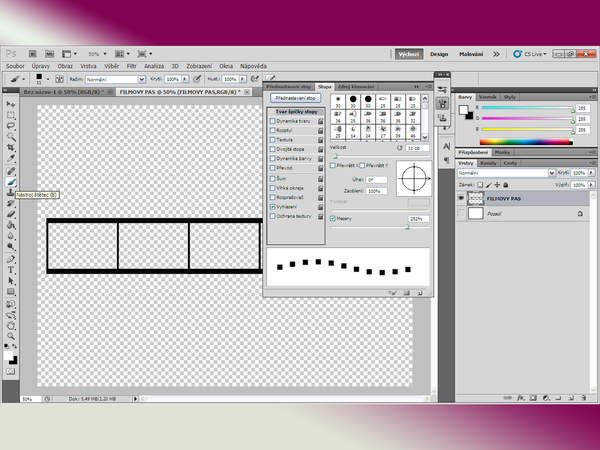600x450 pixels.
Task: Hide the FILMOVY PAS layer
Action: (x=461, y=198)
